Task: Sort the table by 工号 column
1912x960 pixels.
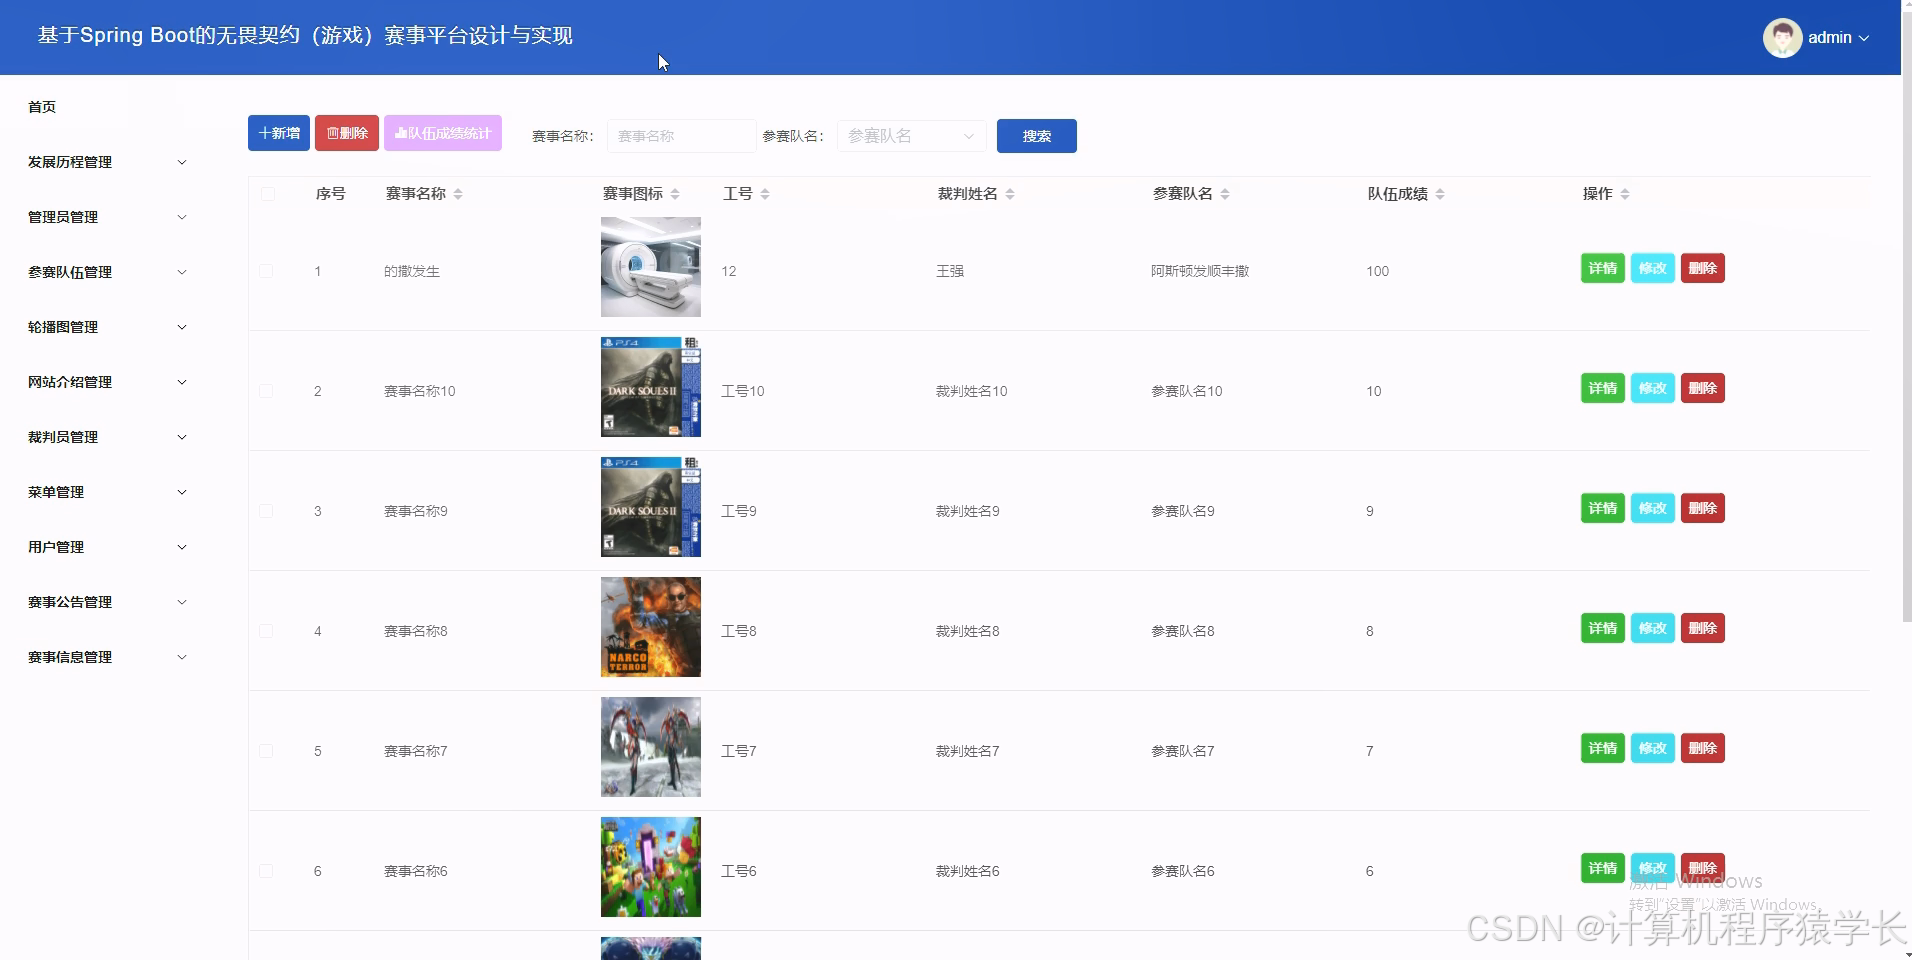Action: [x=765, y=193]
